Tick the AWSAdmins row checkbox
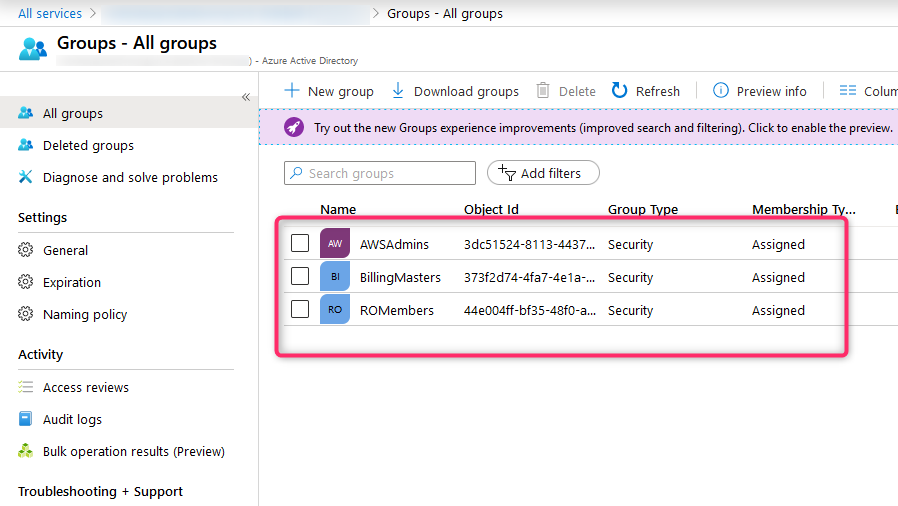This screenshot has height=506, width=898. (x=300, y=243)
